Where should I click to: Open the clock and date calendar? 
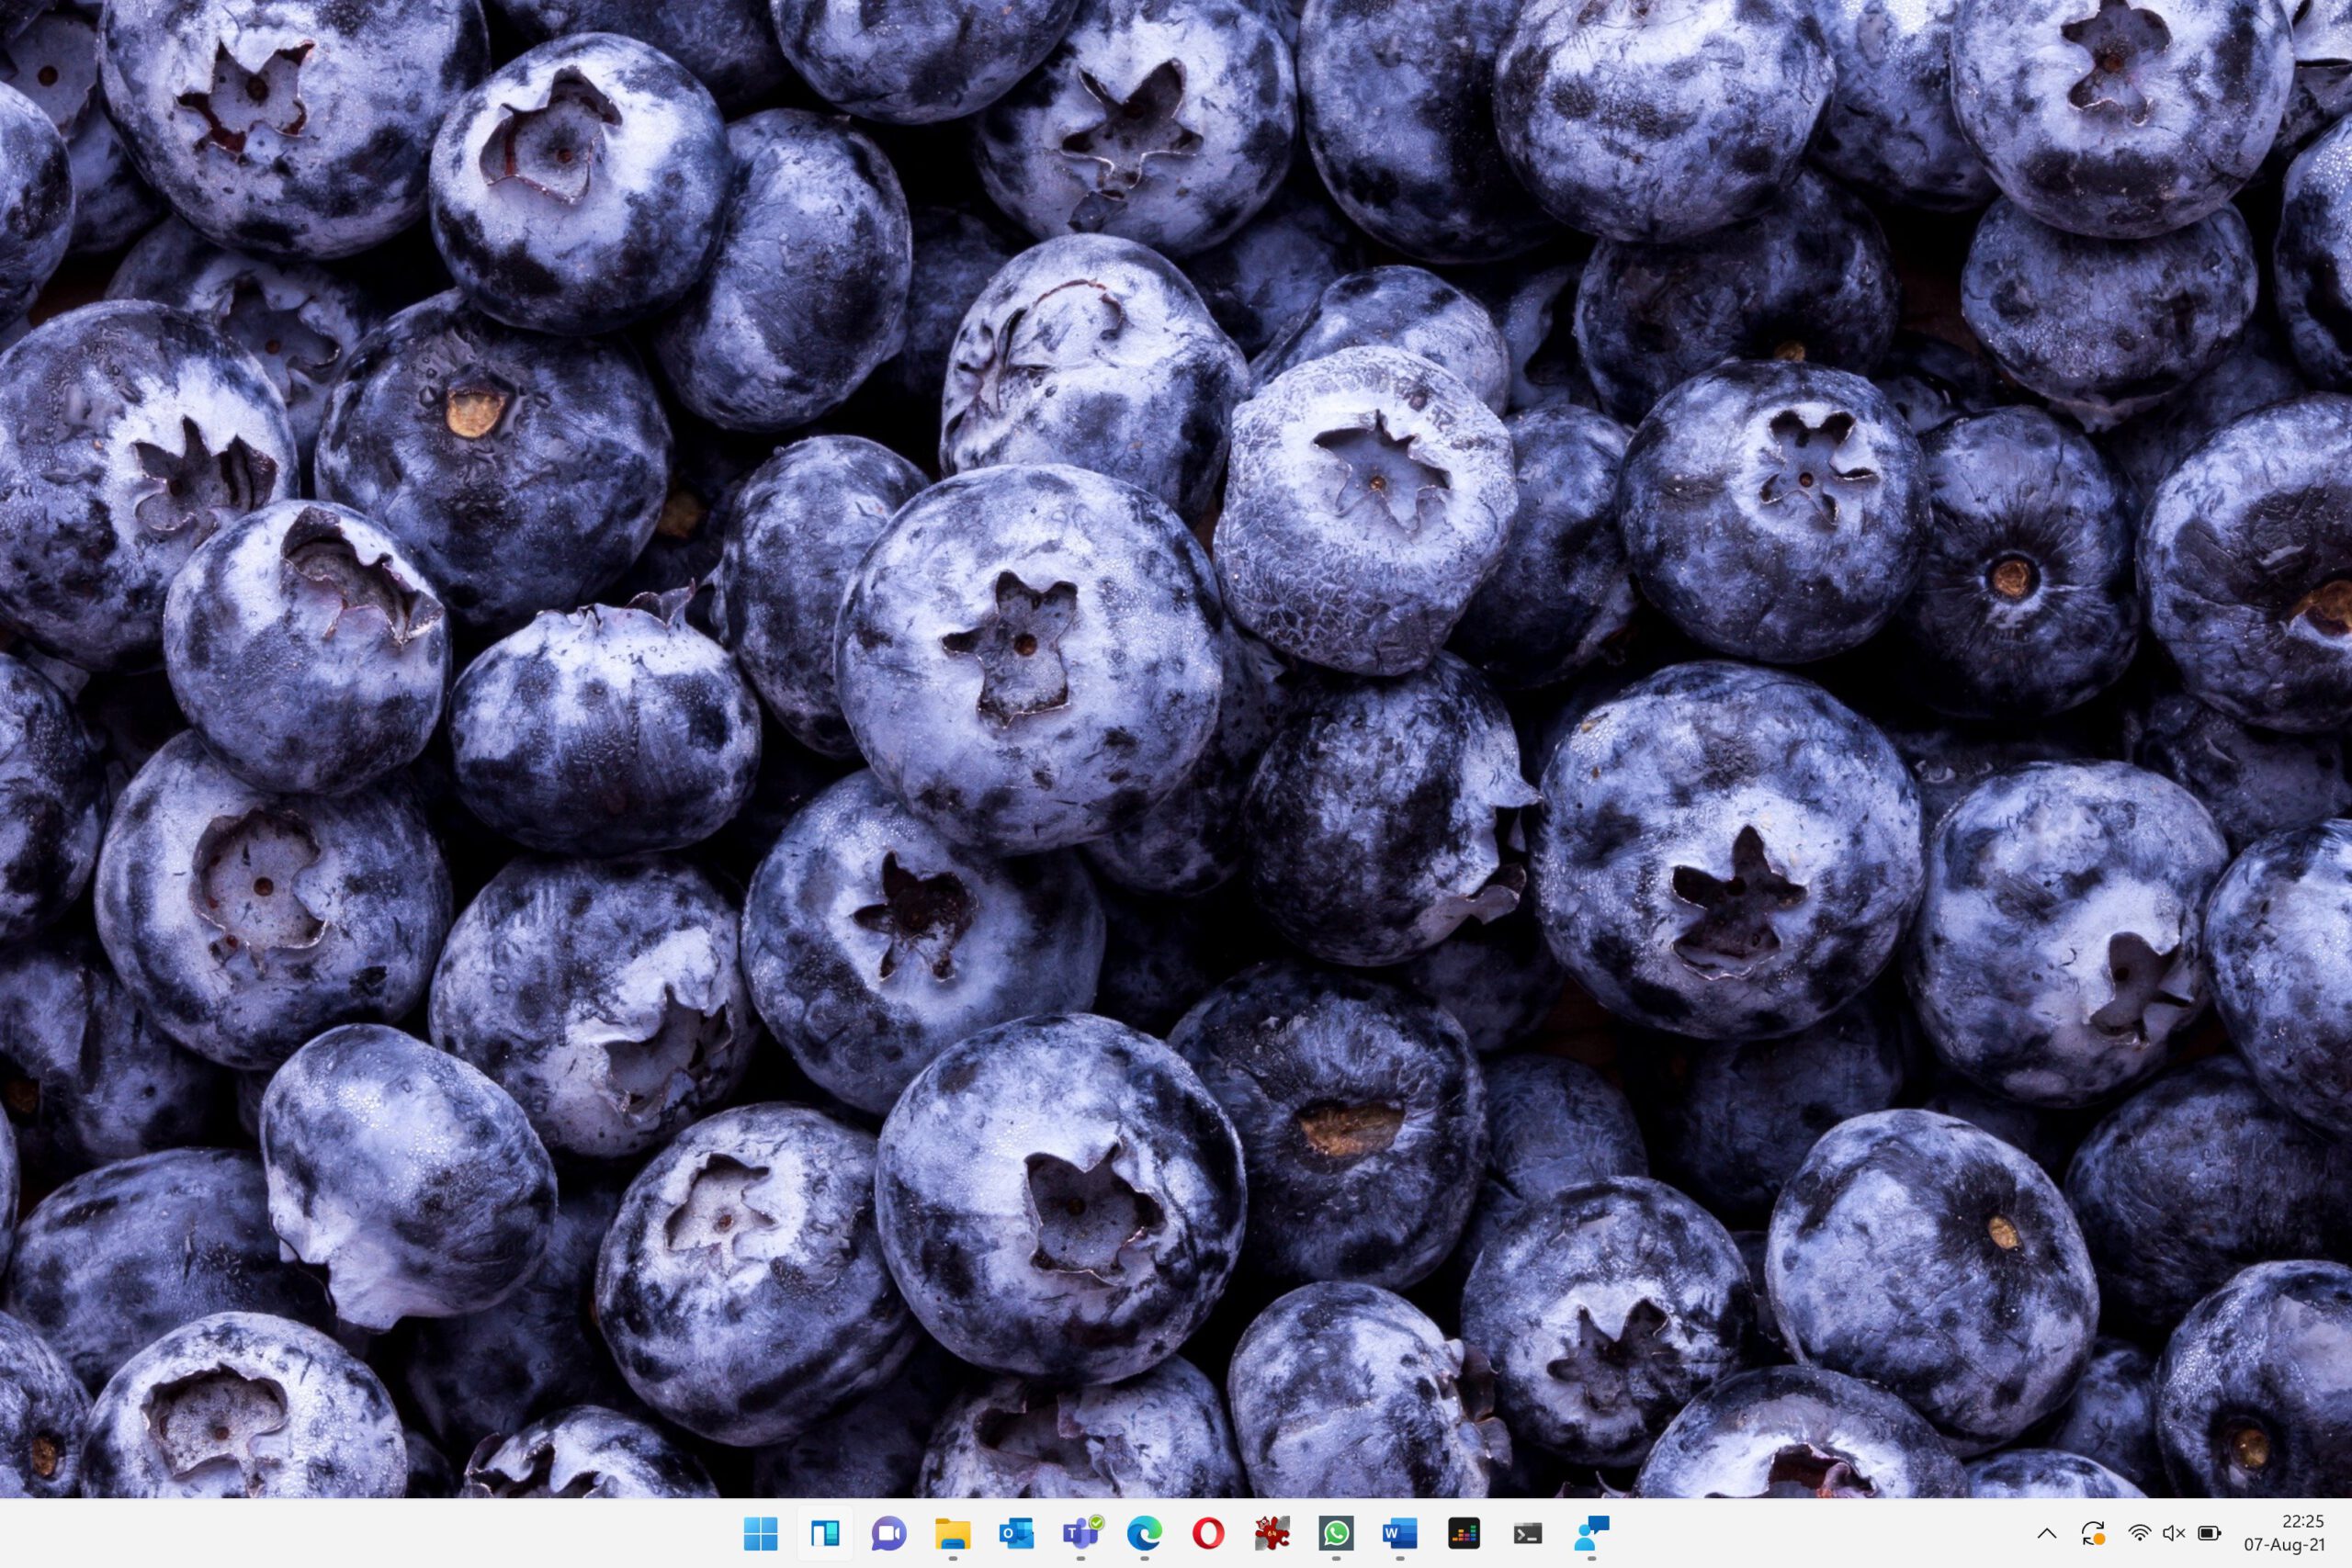point(2284,1533)
